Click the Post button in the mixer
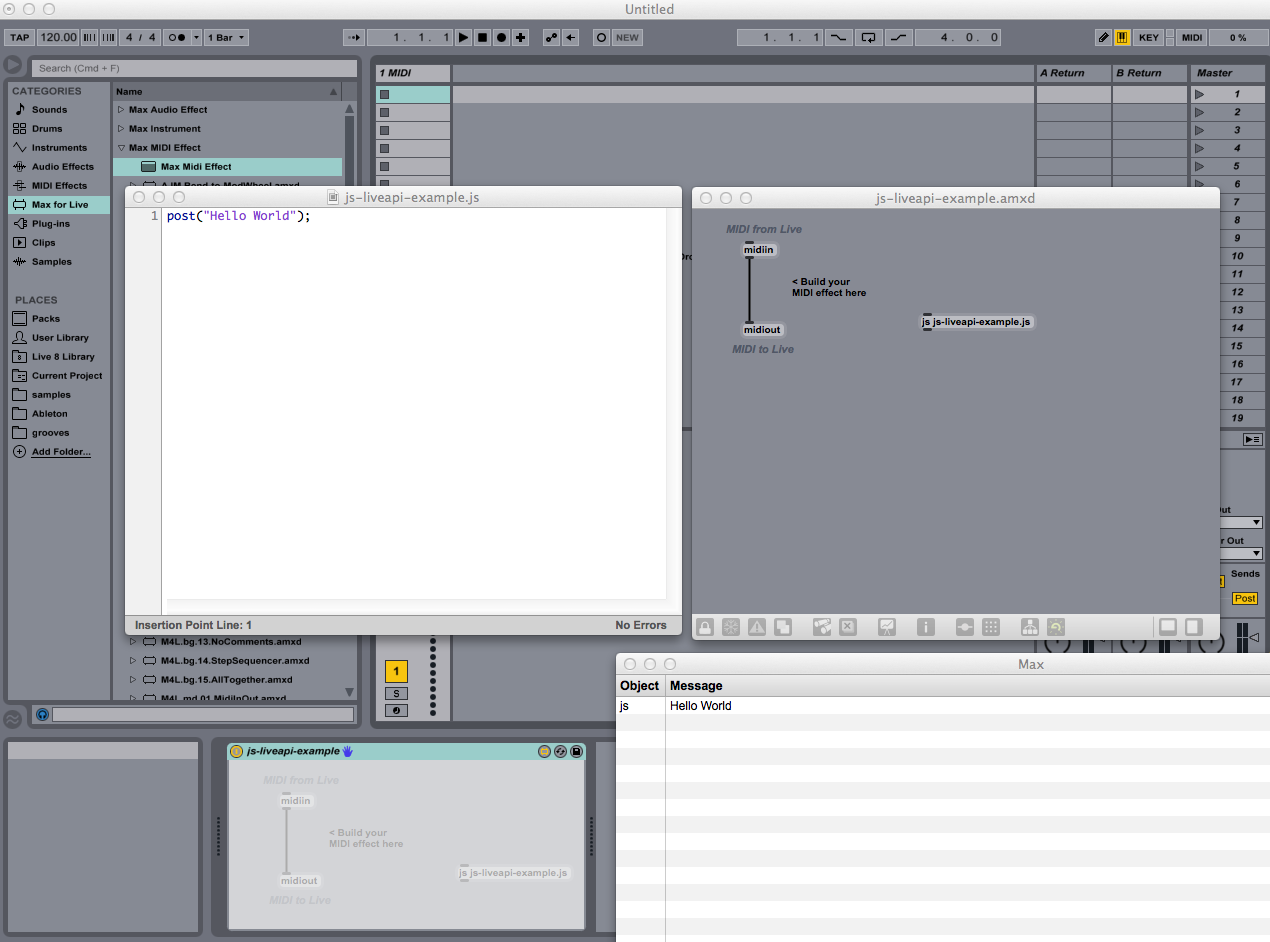This screenshot has height=942, width=1270. pyautogui.click(x=1245, y=598)
